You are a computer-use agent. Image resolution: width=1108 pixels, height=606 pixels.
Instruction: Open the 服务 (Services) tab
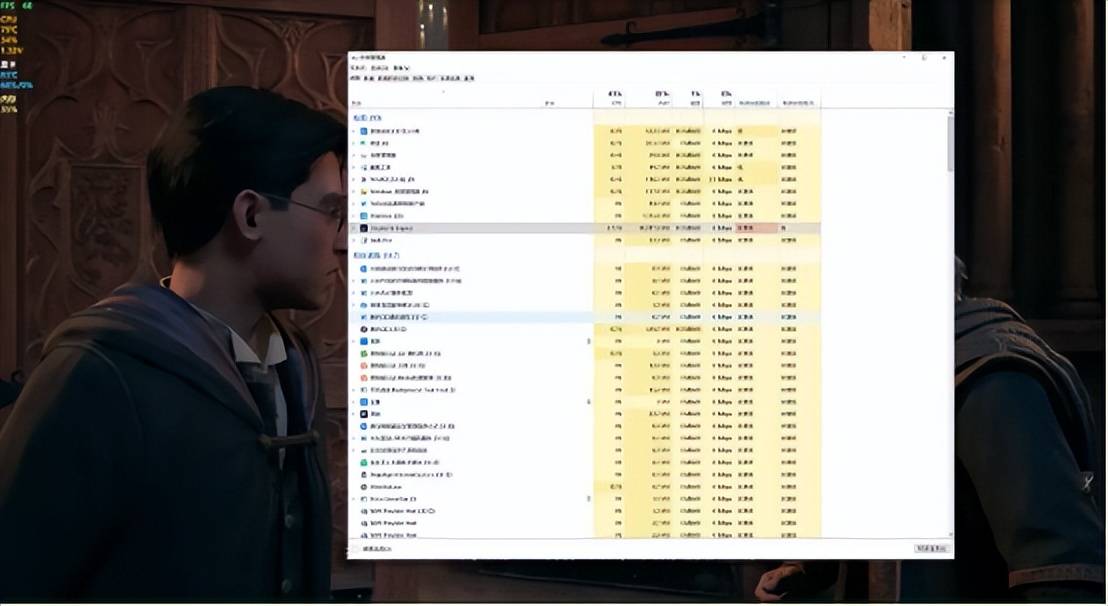[470, 78]
